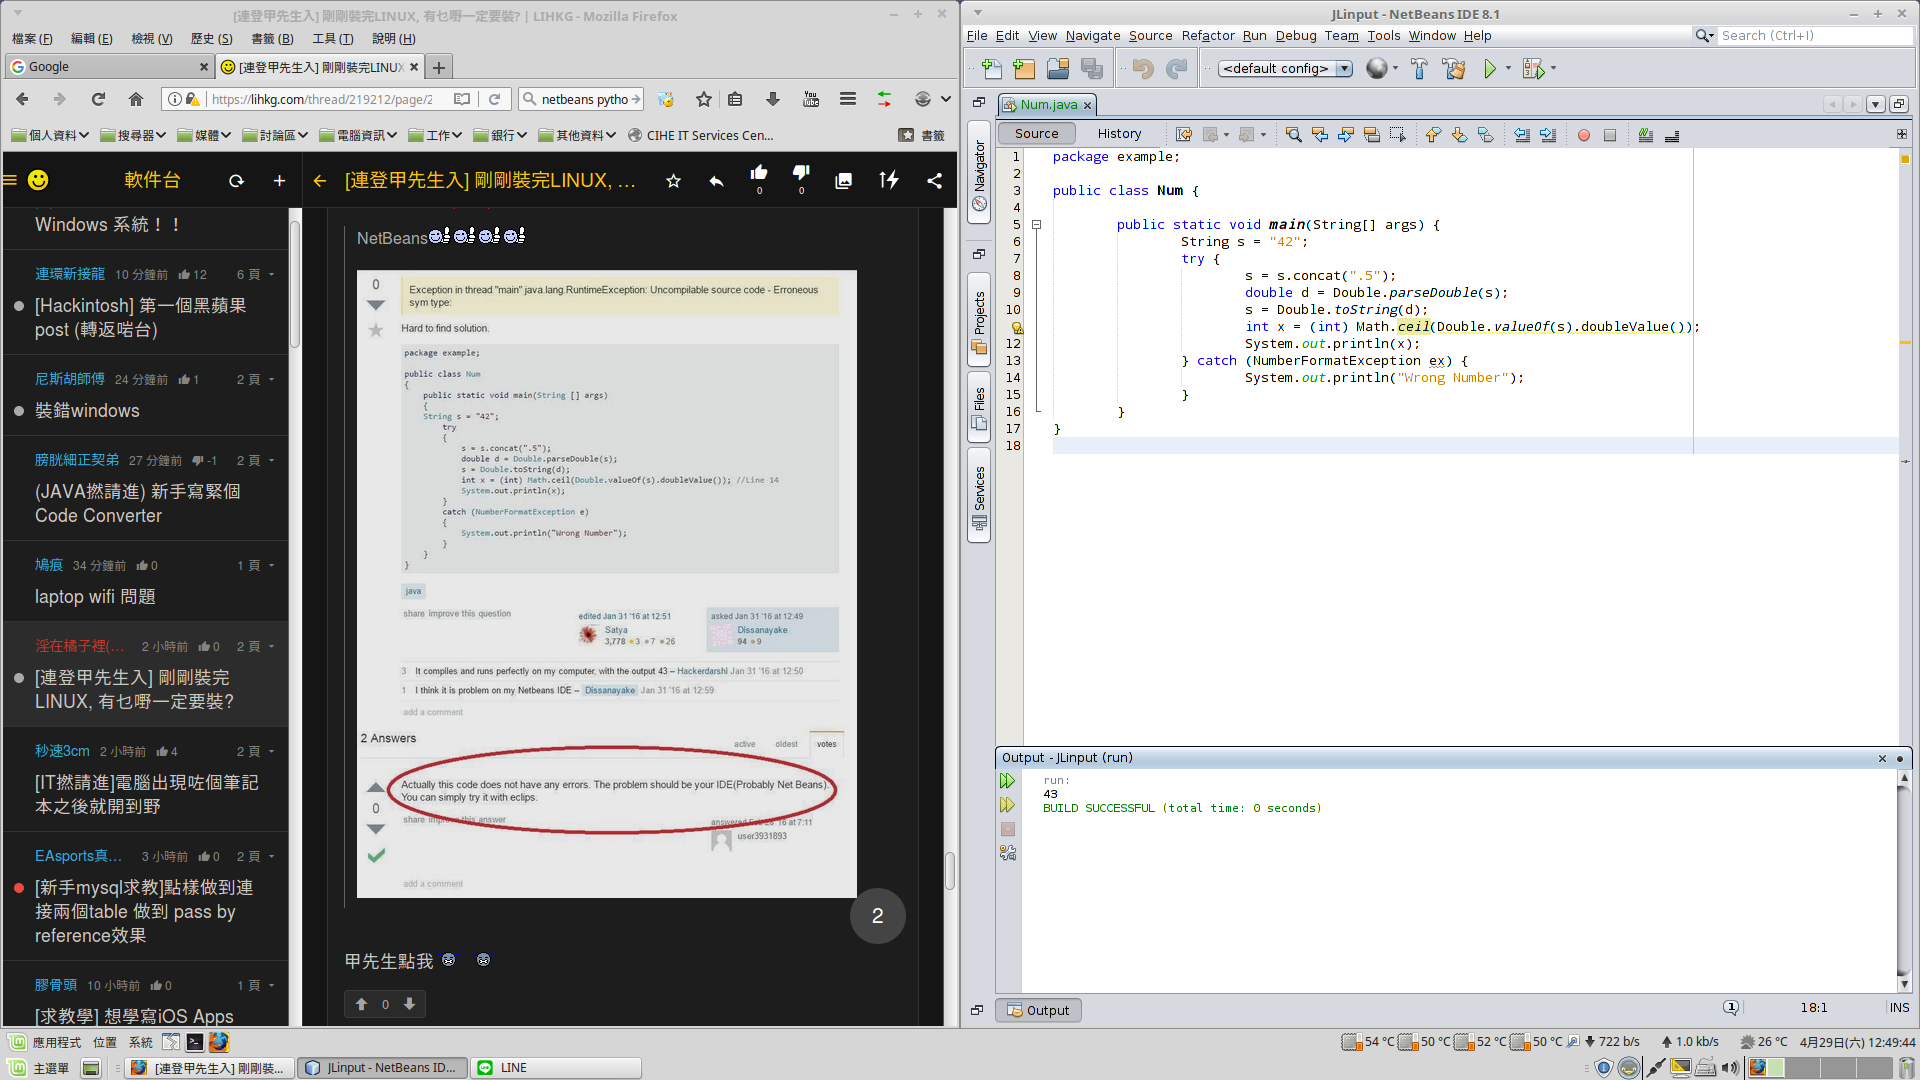Open dropdown arrow beside Run Project button
The image size is (1920, 1080).
pos(1508,69)
